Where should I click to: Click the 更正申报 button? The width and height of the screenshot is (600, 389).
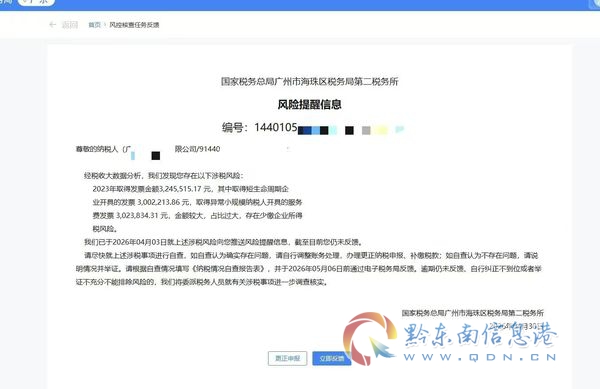point(287,358)
